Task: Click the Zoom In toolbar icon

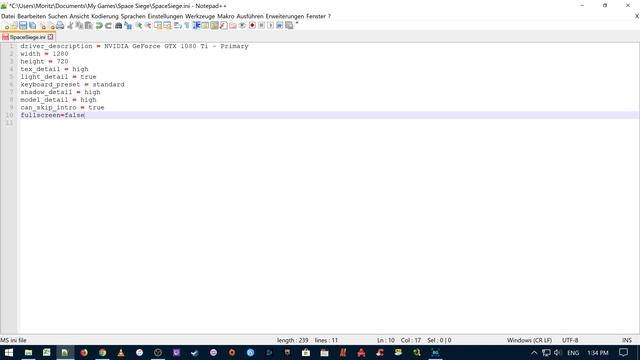Action: tap(139, 26)
